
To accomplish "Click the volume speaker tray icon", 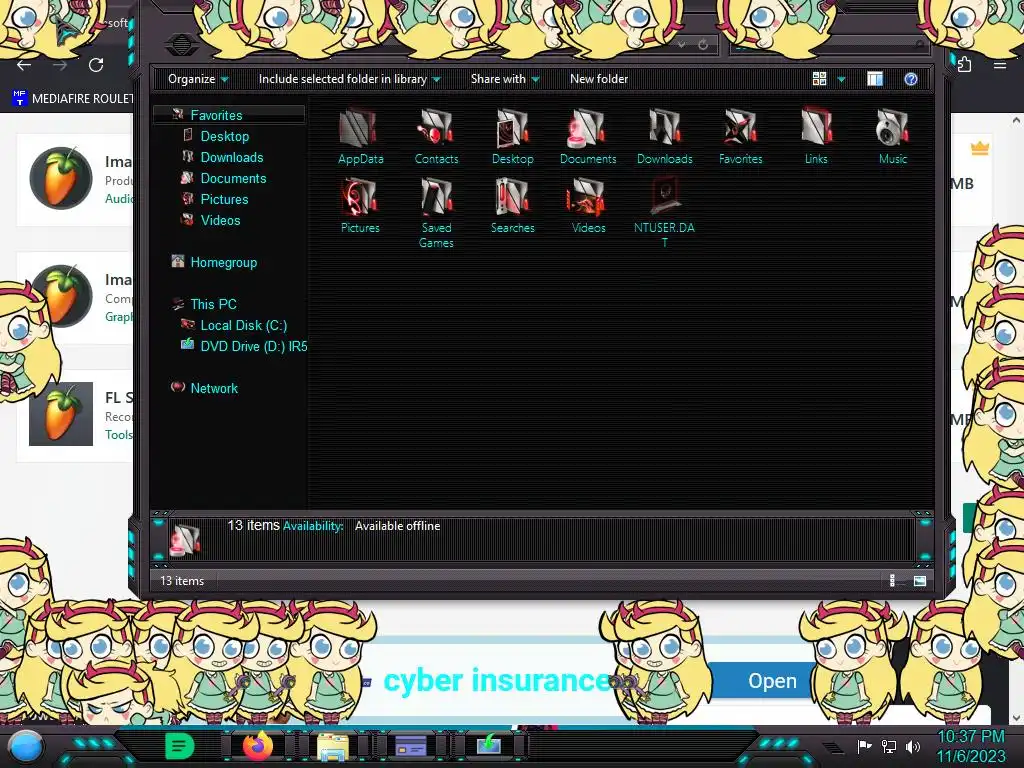I will click(913, 746).
